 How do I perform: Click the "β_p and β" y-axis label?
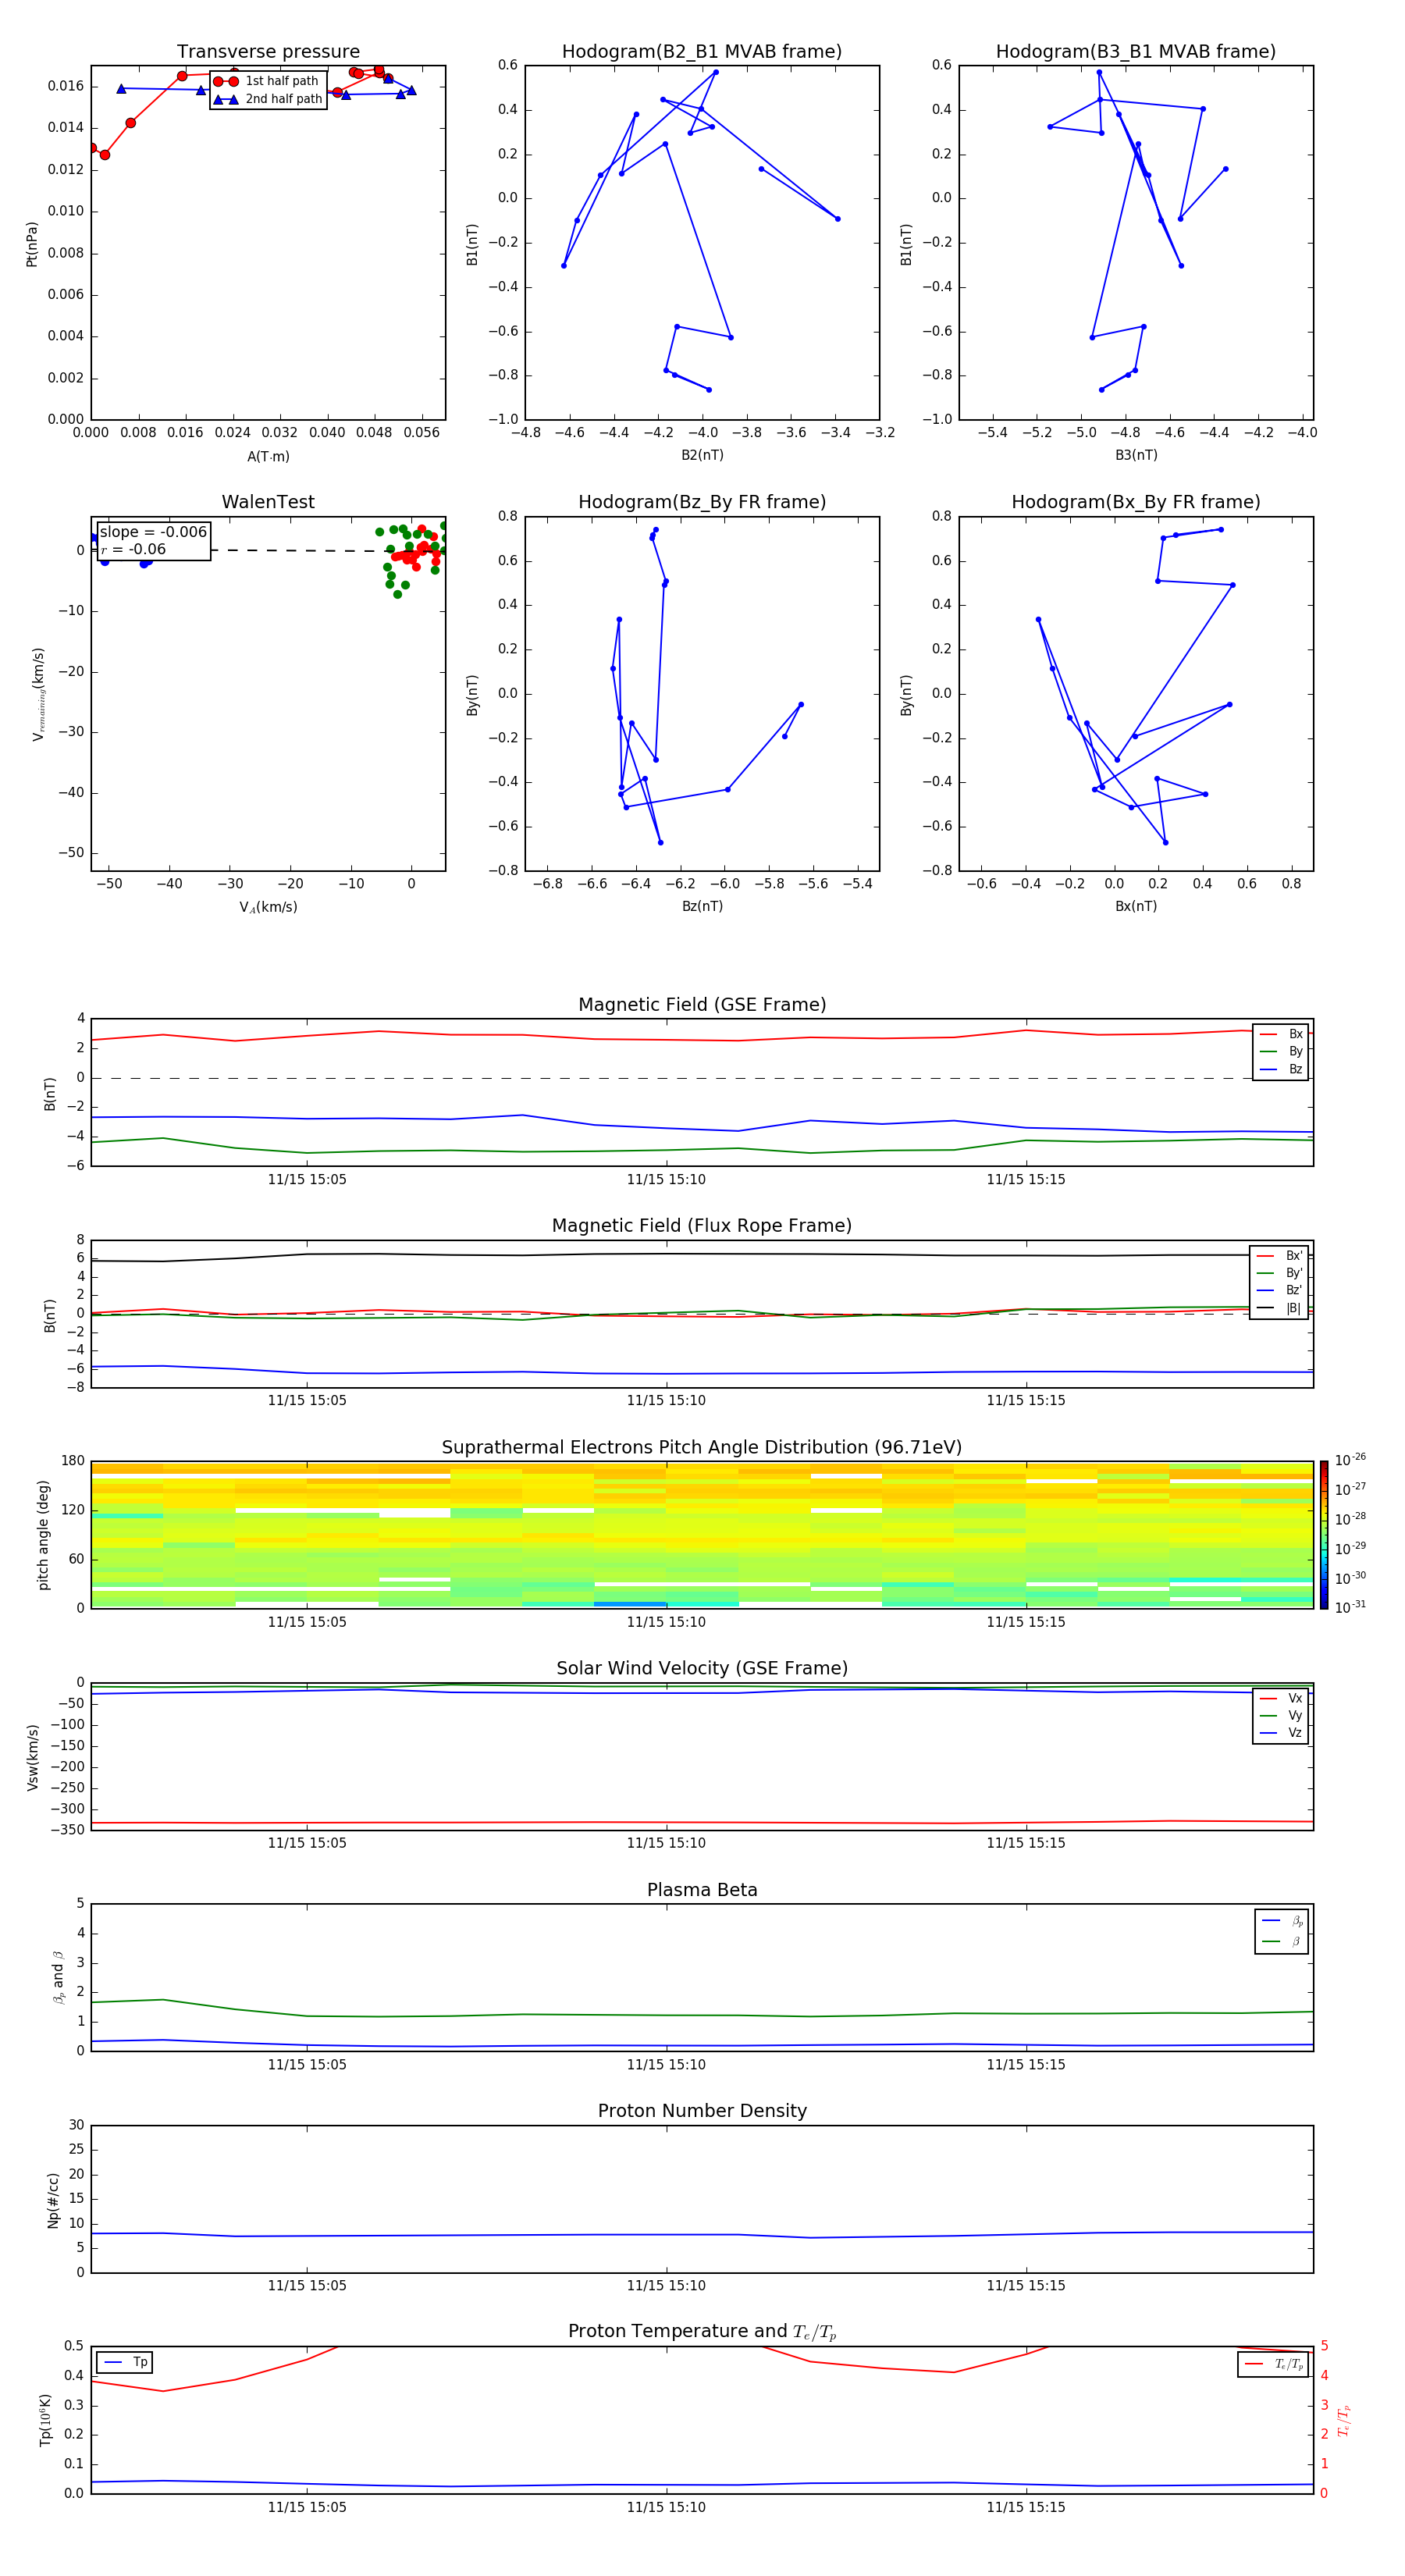(58, 1977)
